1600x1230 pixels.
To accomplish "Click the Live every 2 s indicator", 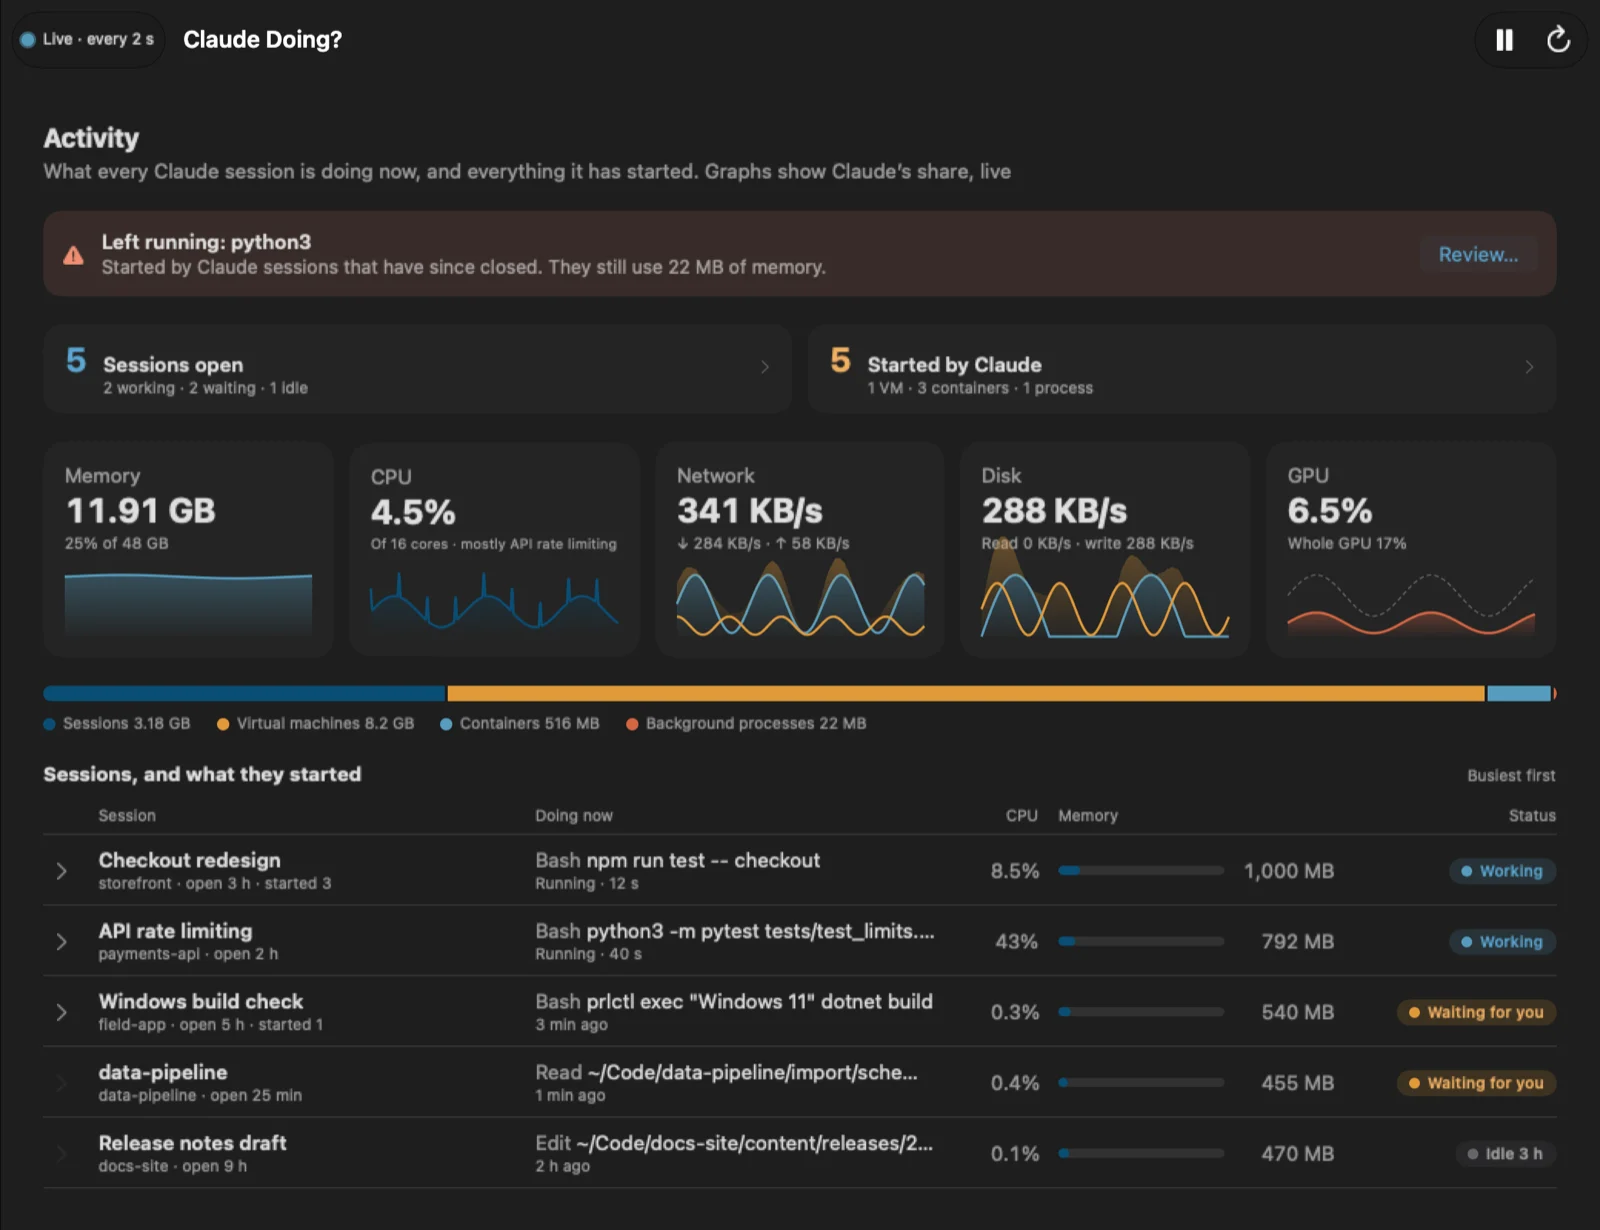I will 88,39.
